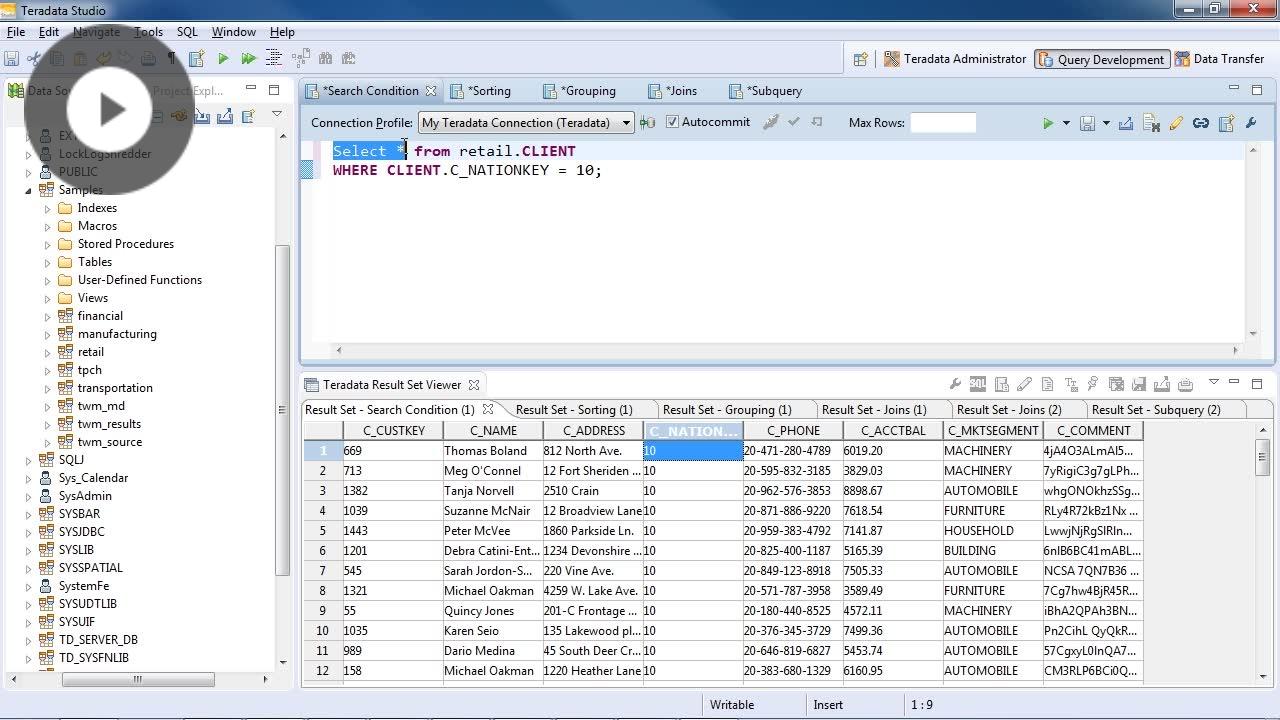Click the chain link icon in editor toolbar
This screenshot has width=1280, height=720.
point(1201,123)
